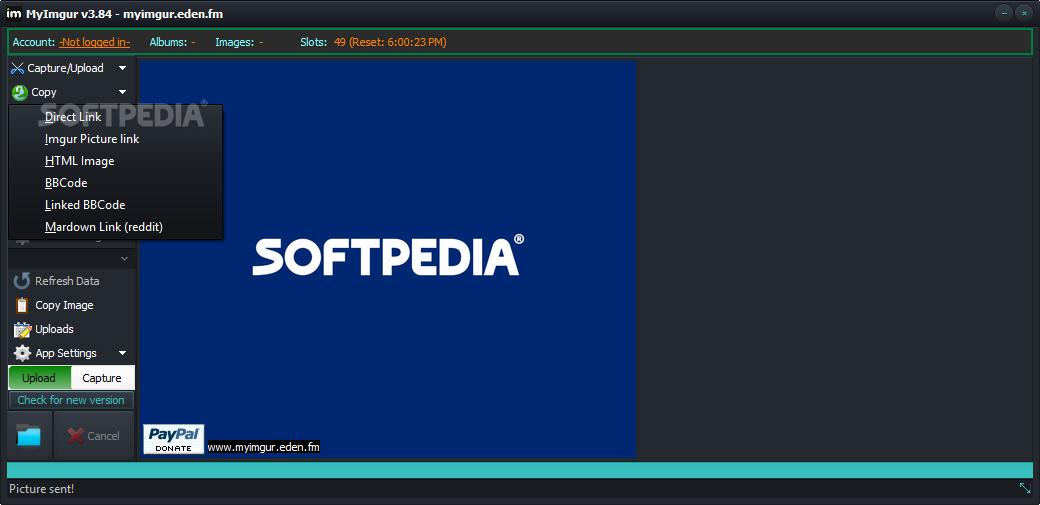Image resolution: width=1040 pixels, height=505 pixels.
Task: Click Check for new version button
Action: point(71,400)
